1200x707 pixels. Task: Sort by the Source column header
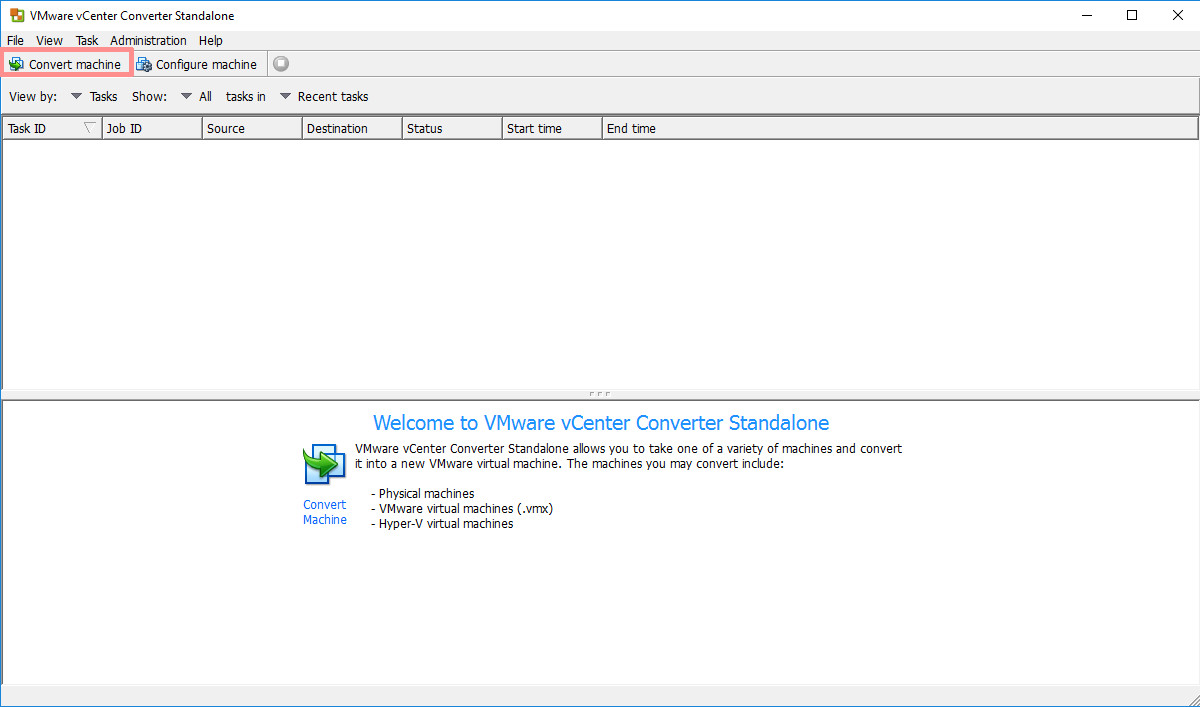pyautogui.click(x=252, y=128)
